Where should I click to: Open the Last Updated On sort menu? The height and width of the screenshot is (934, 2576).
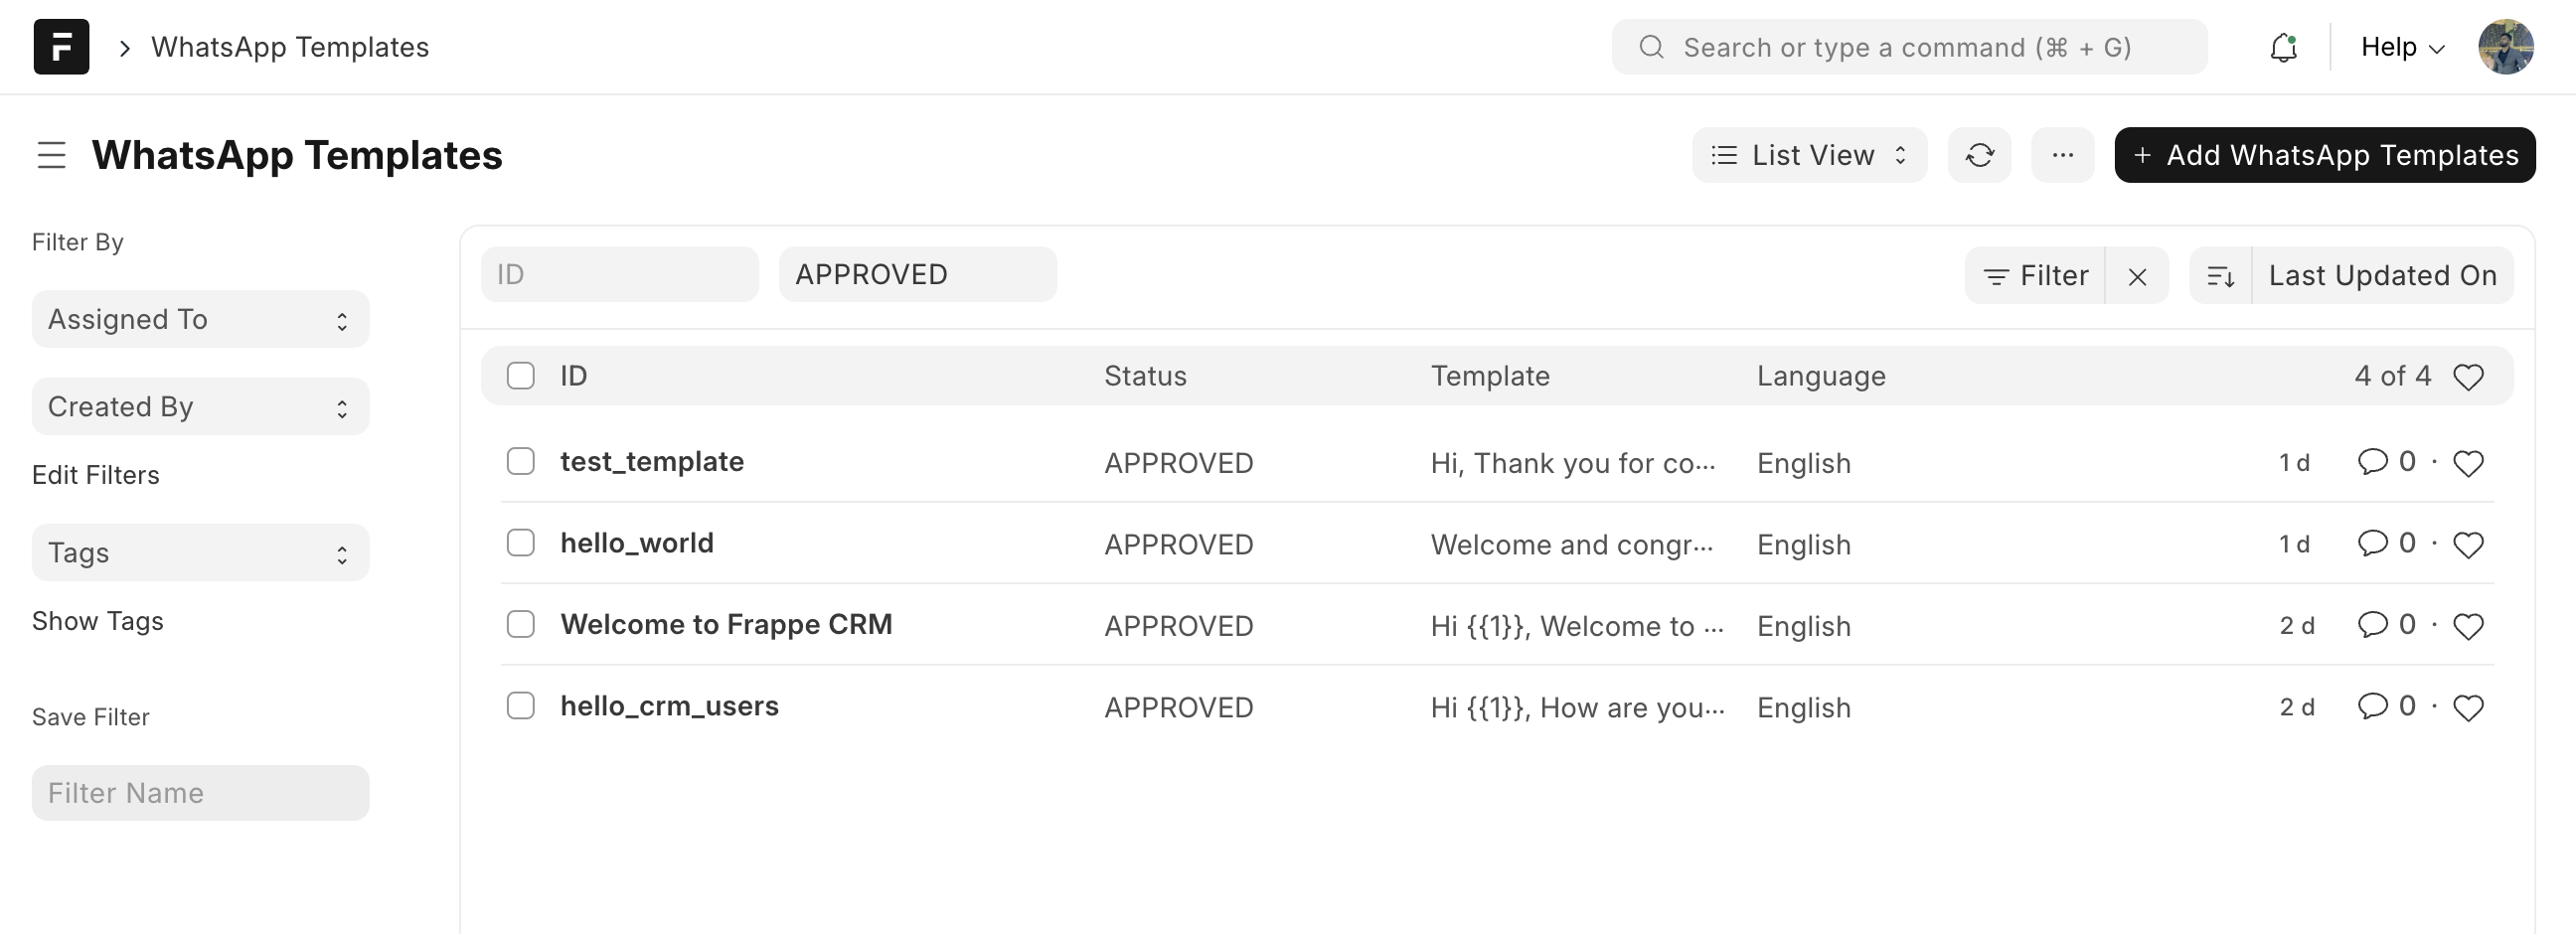pyautogui.click(x=2382, y=276)
